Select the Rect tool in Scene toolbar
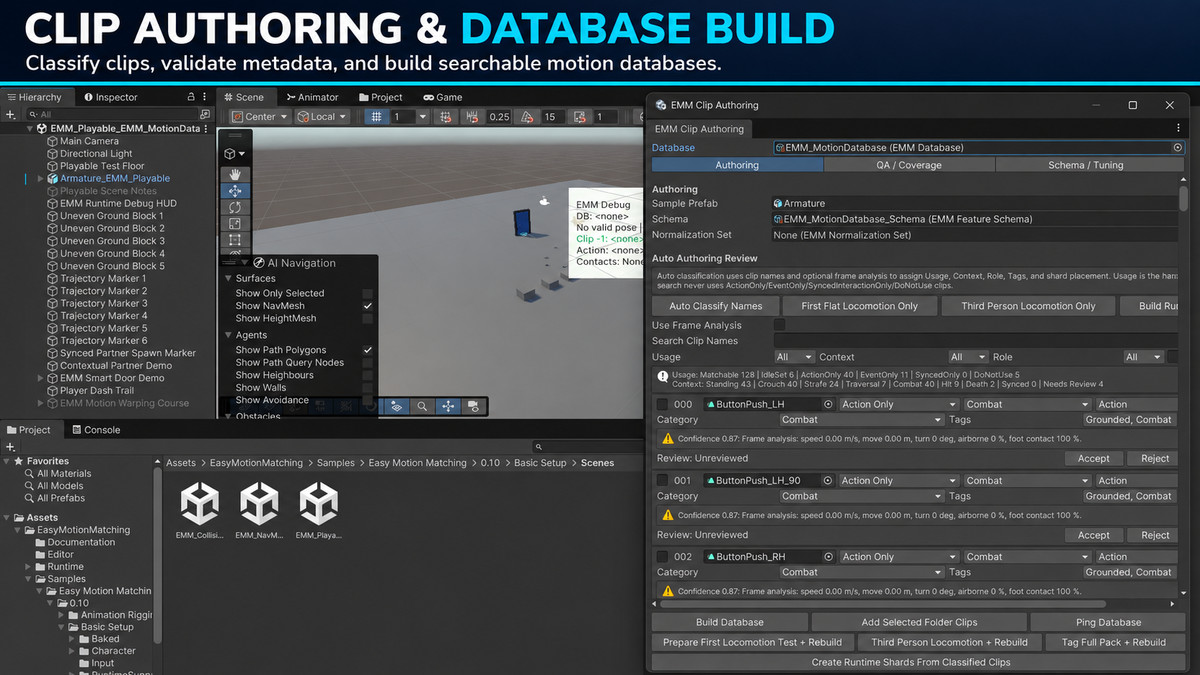The width and height of the screenshot is (1200, 675). click(x=235, y=240)
